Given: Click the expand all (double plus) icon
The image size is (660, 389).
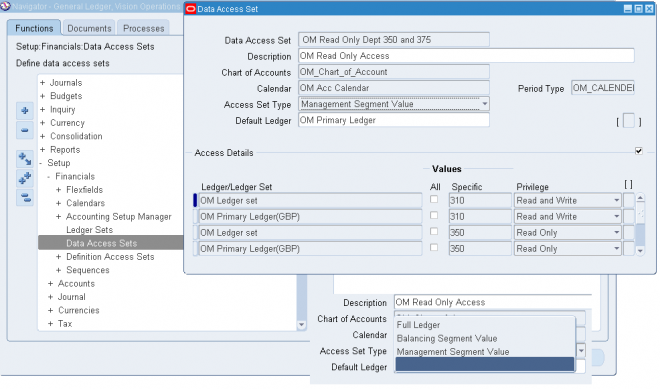Looking at the screenshot, I should 24,178.
